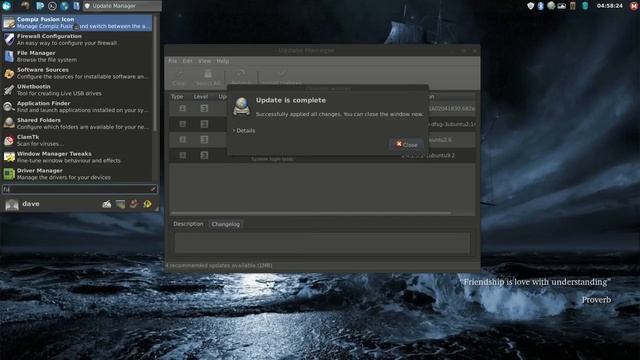640x360 pixels.
Task: Click the Install Updates toolbar button
Action: 282,78
